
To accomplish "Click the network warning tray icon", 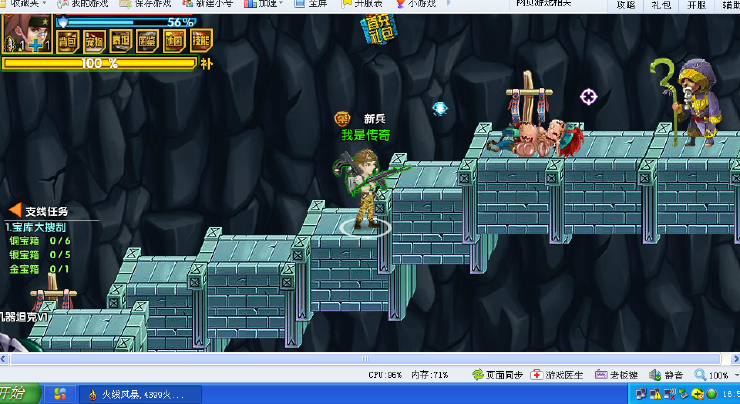I will pos(655,394).
